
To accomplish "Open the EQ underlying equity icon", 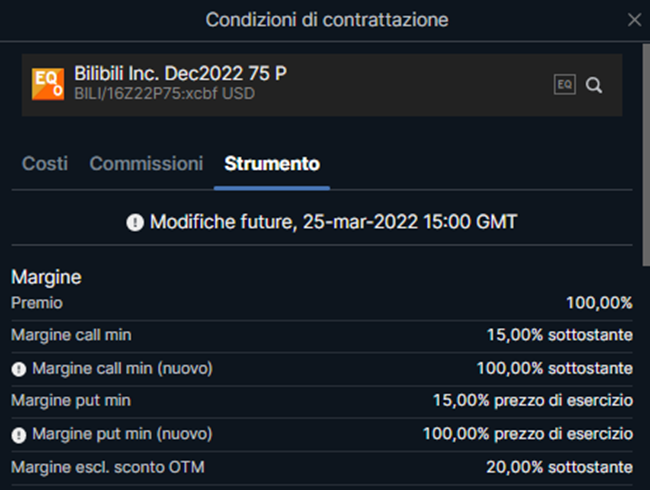I will point(565,85).
